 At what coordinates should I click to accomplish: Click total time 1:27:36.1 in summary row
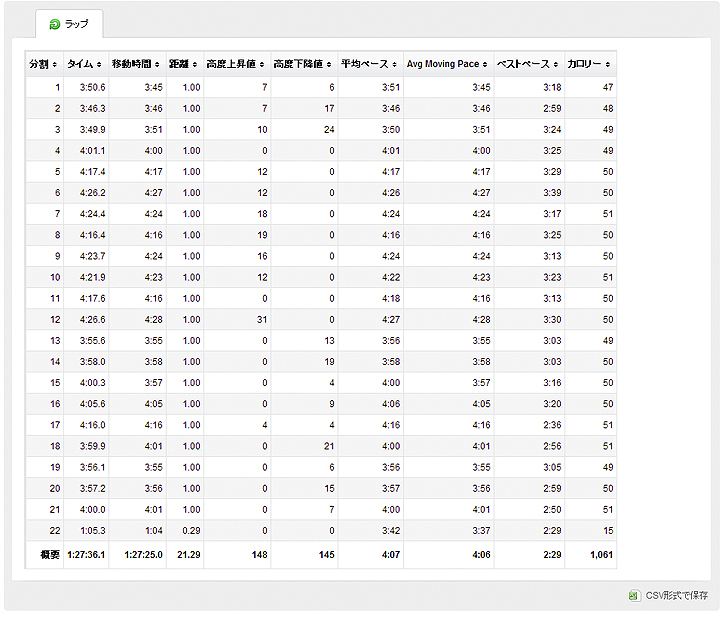tap(85, 554)
